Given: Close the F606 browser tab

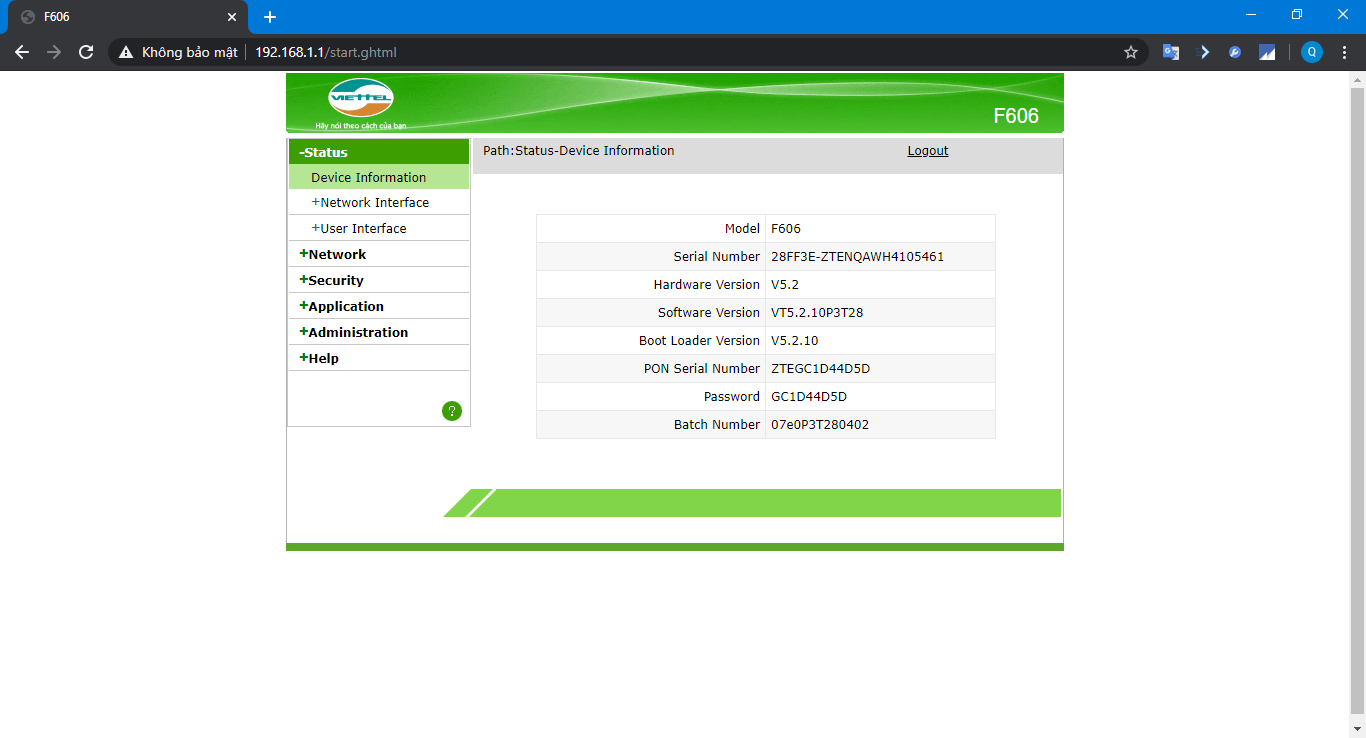Looking at the screenshot, I should (x=232, y=17).
